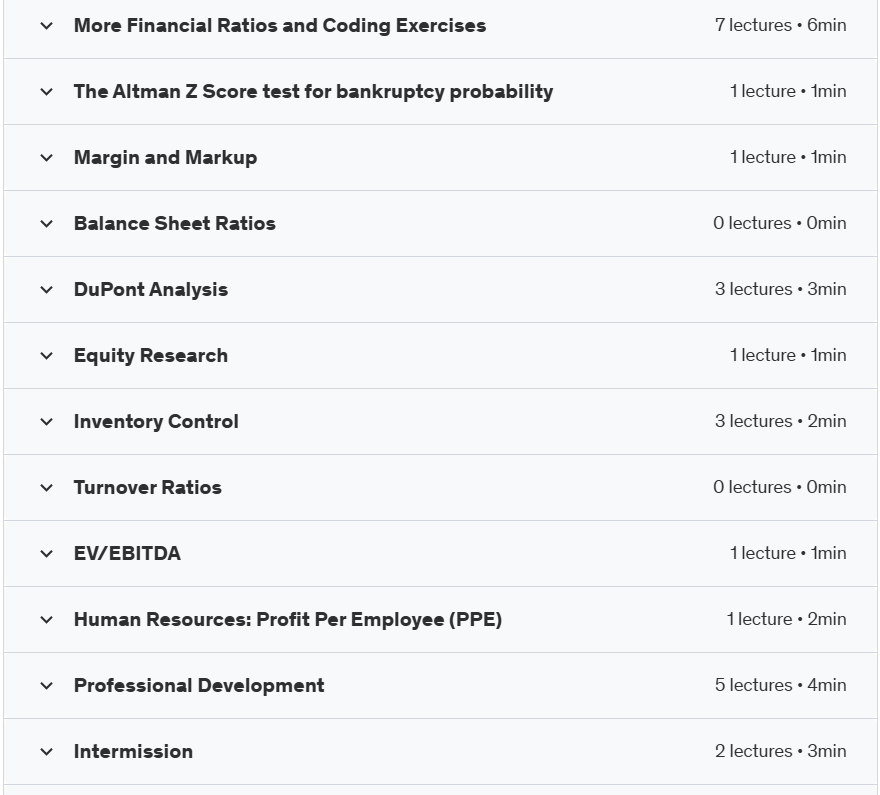Click the DuPont Analysis chevron arrow

click(x=47, y=289)
